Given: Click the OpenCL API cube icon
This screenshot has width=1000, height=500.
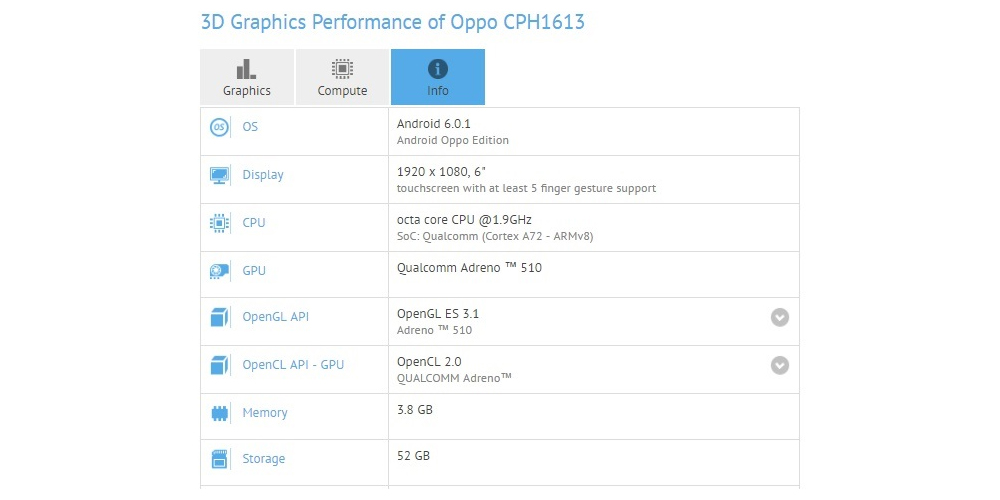Looking at the screenshot, I should click(219, 365).
